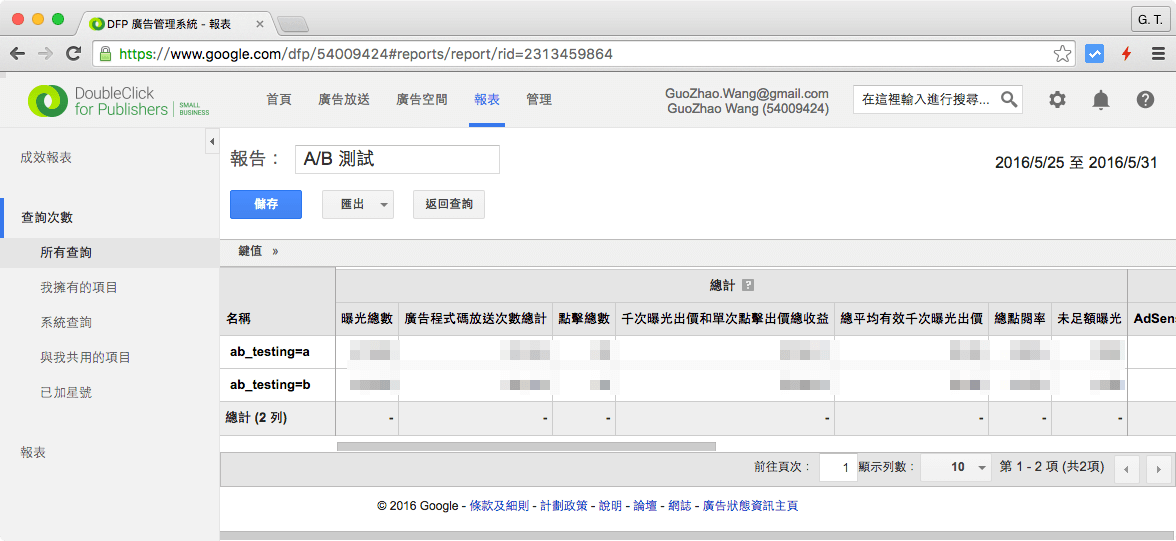This screenshot has width=1176, height=541.
Task: Click the 未足額曝光 column header
Action: pos(1089,318)
